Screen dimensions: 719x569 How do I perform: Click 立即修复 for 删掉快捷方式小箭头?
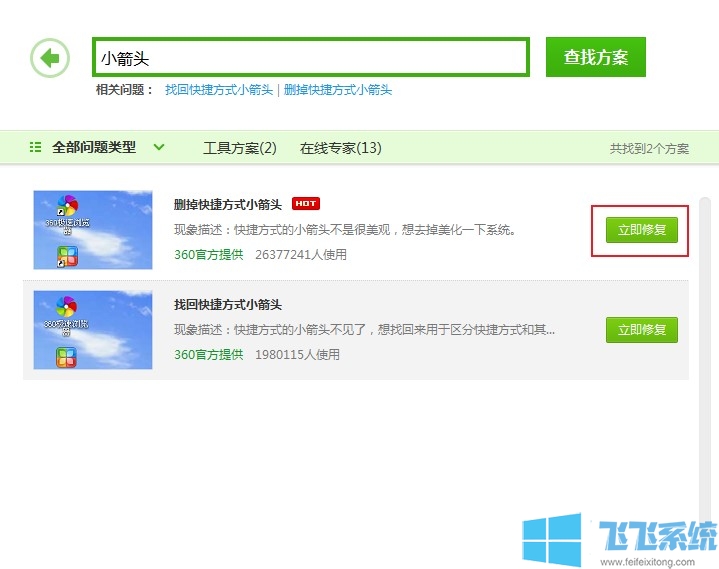(642, 230)
